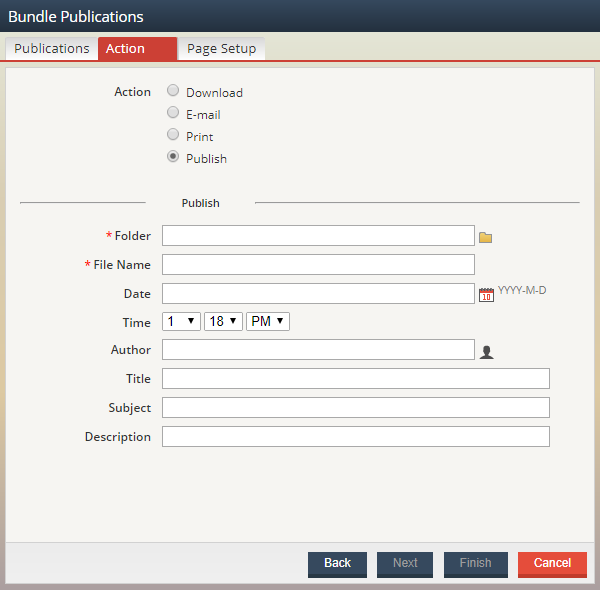Screen dimensions: 600x590
Task: Click the Bundle Publications dialog title
Action: click(x=76, y=16)
